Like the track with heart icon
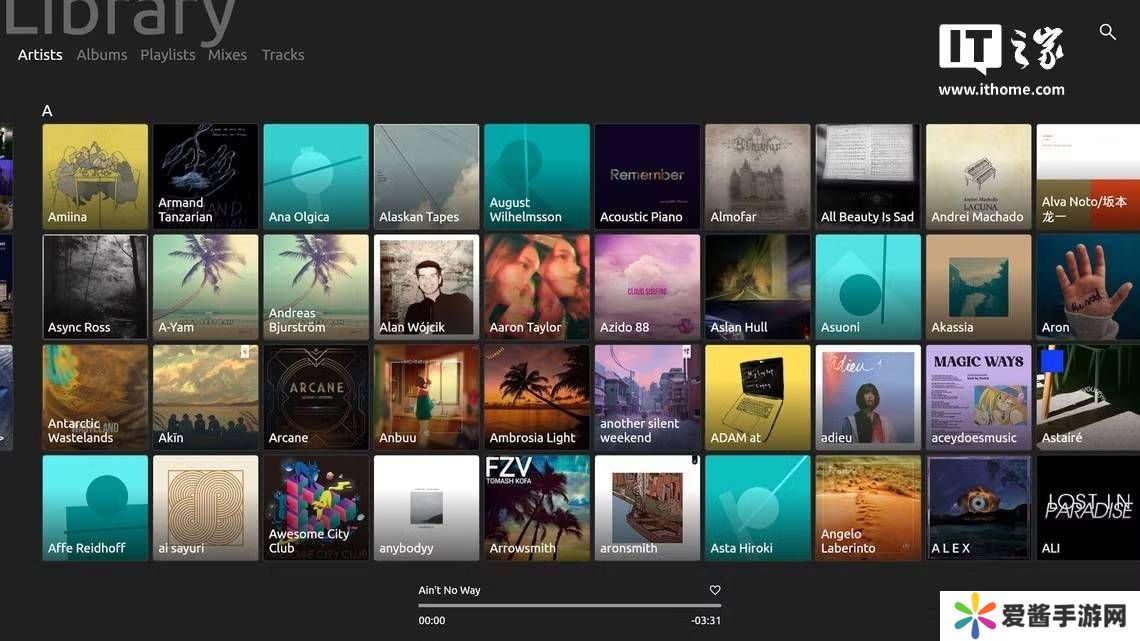The width and height of the screenshot is (1140, 641). (x=715, y=590)
